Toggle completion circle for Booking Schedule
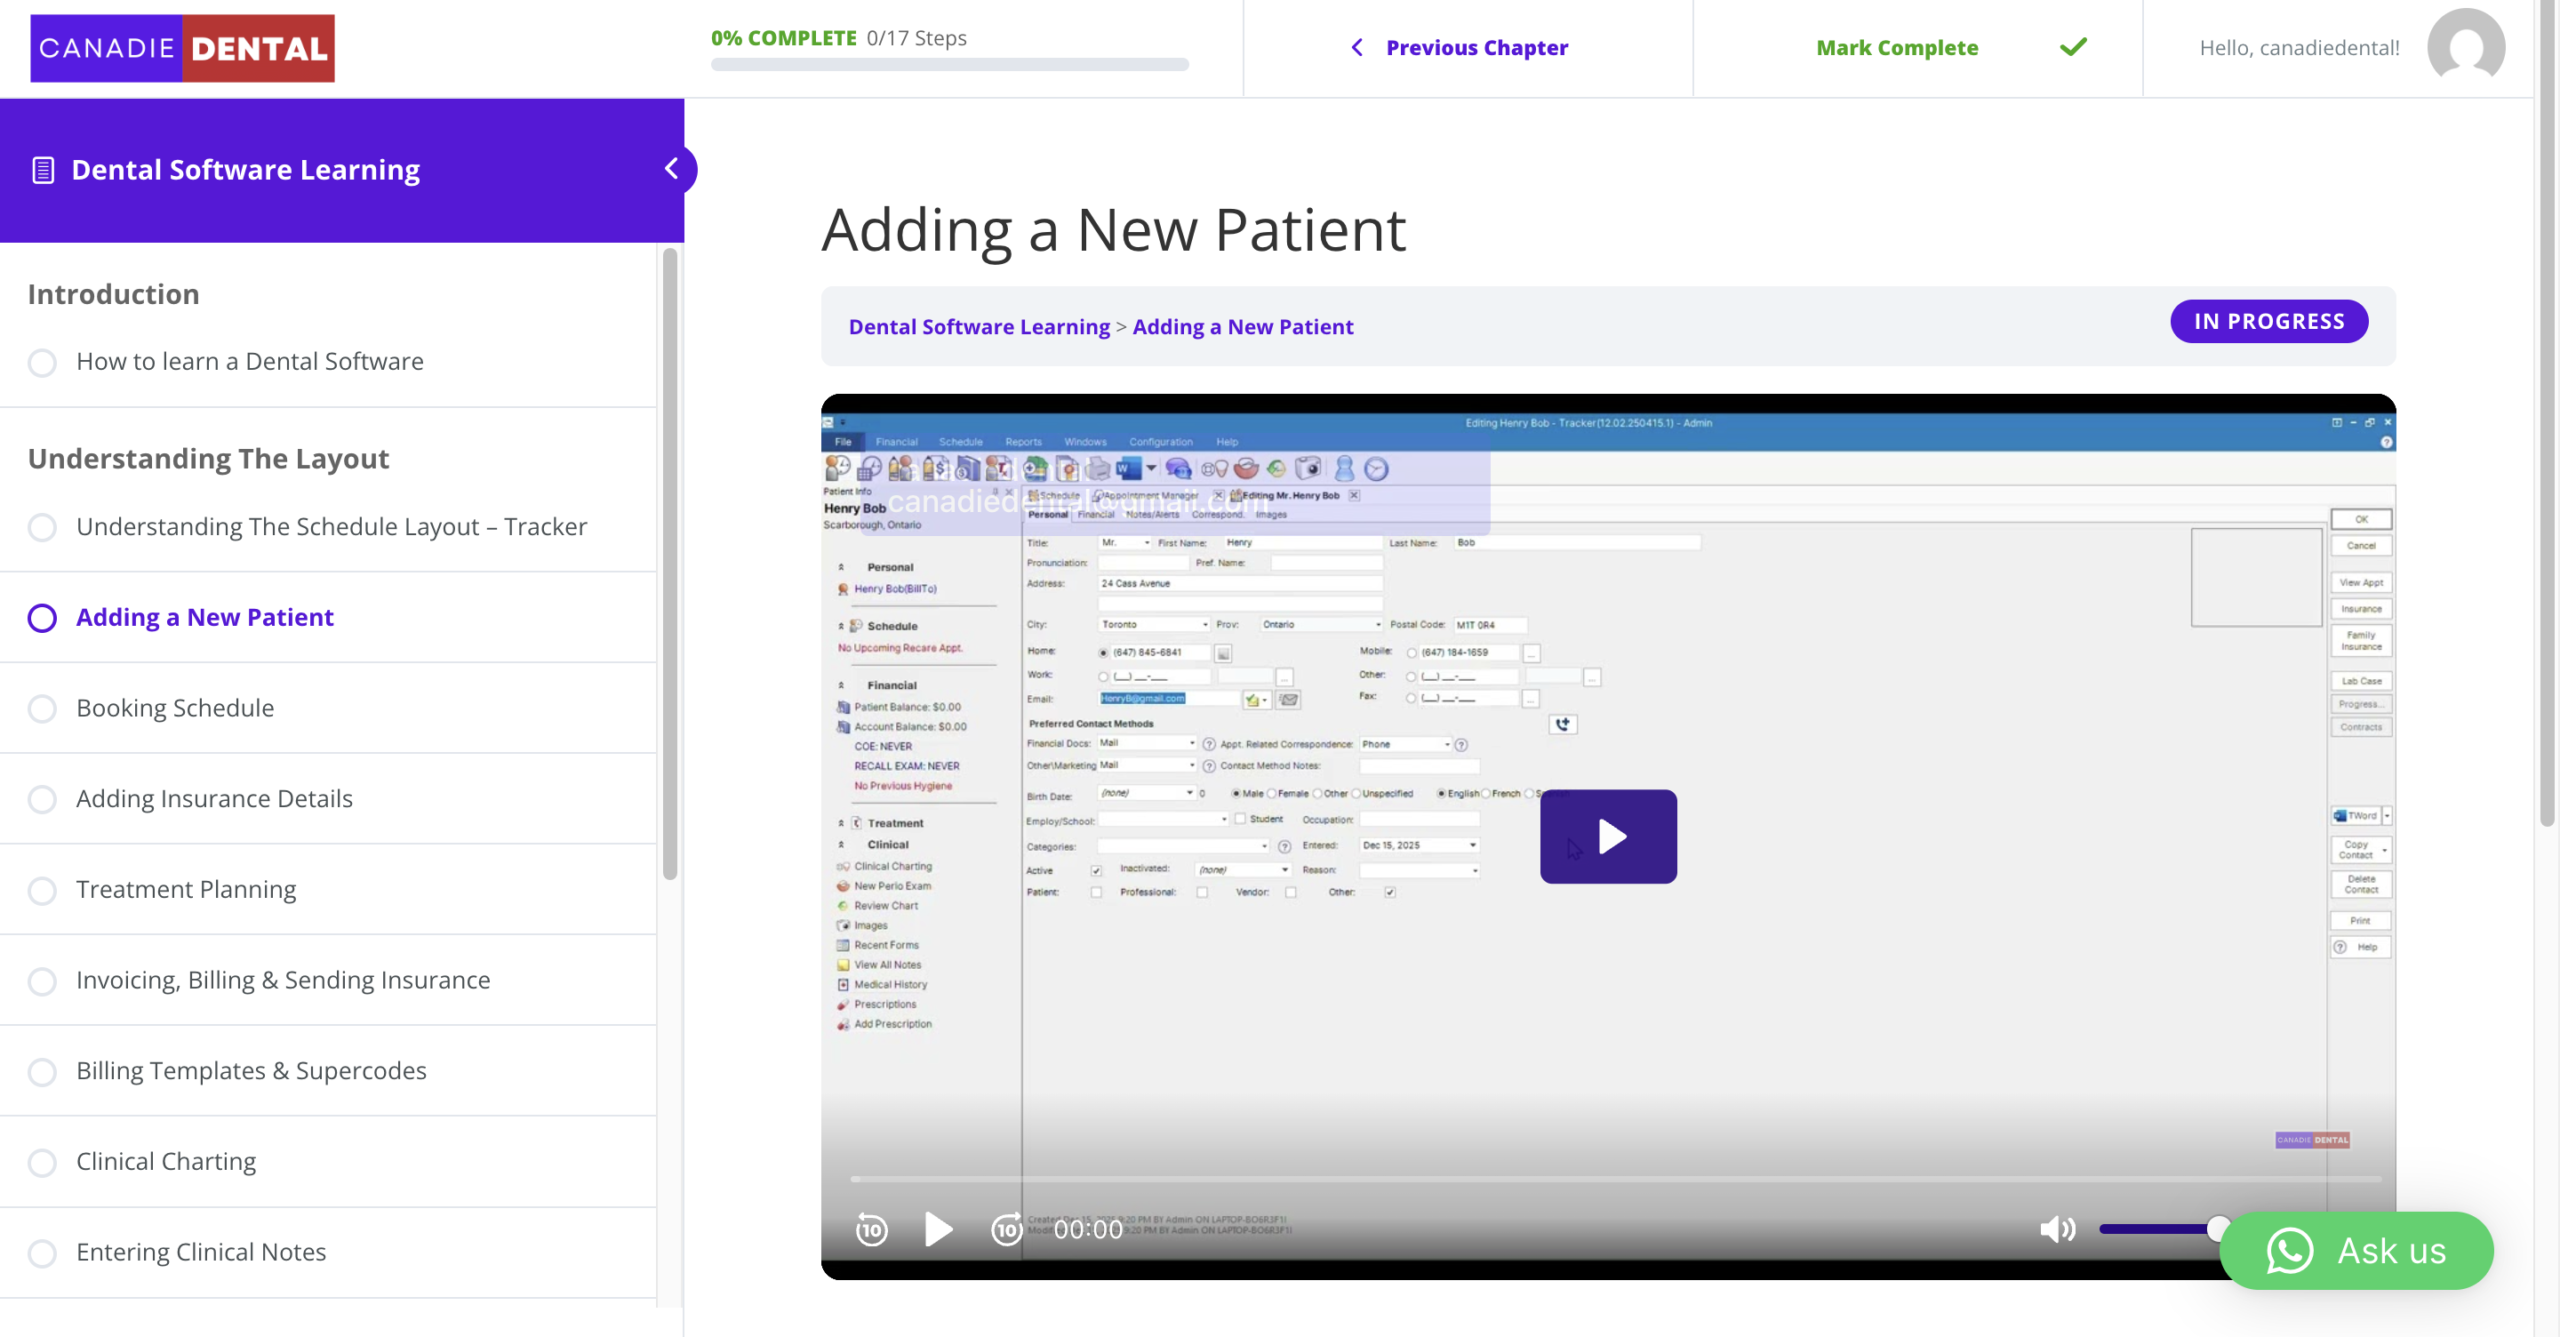The height and width of the screenshot is (1337, 2560). pyautogui.click(x=42, y=709)
